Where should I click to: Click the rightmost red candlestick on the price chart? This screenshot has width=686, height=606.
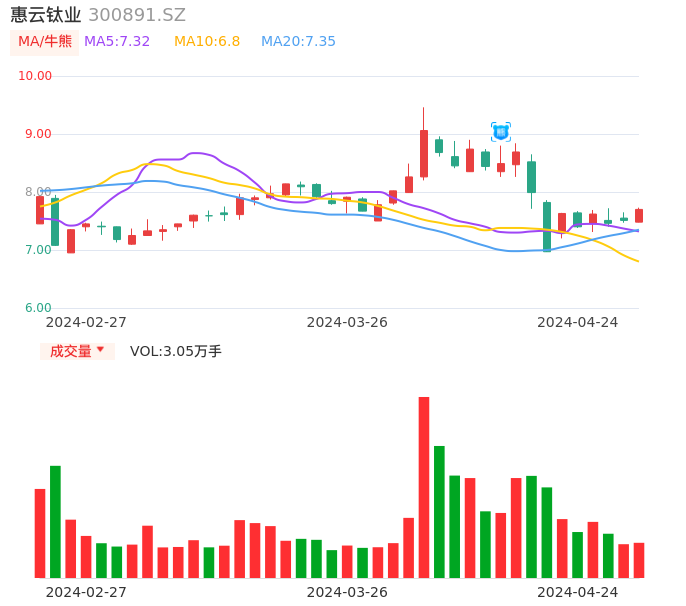(x=639, y=215)
